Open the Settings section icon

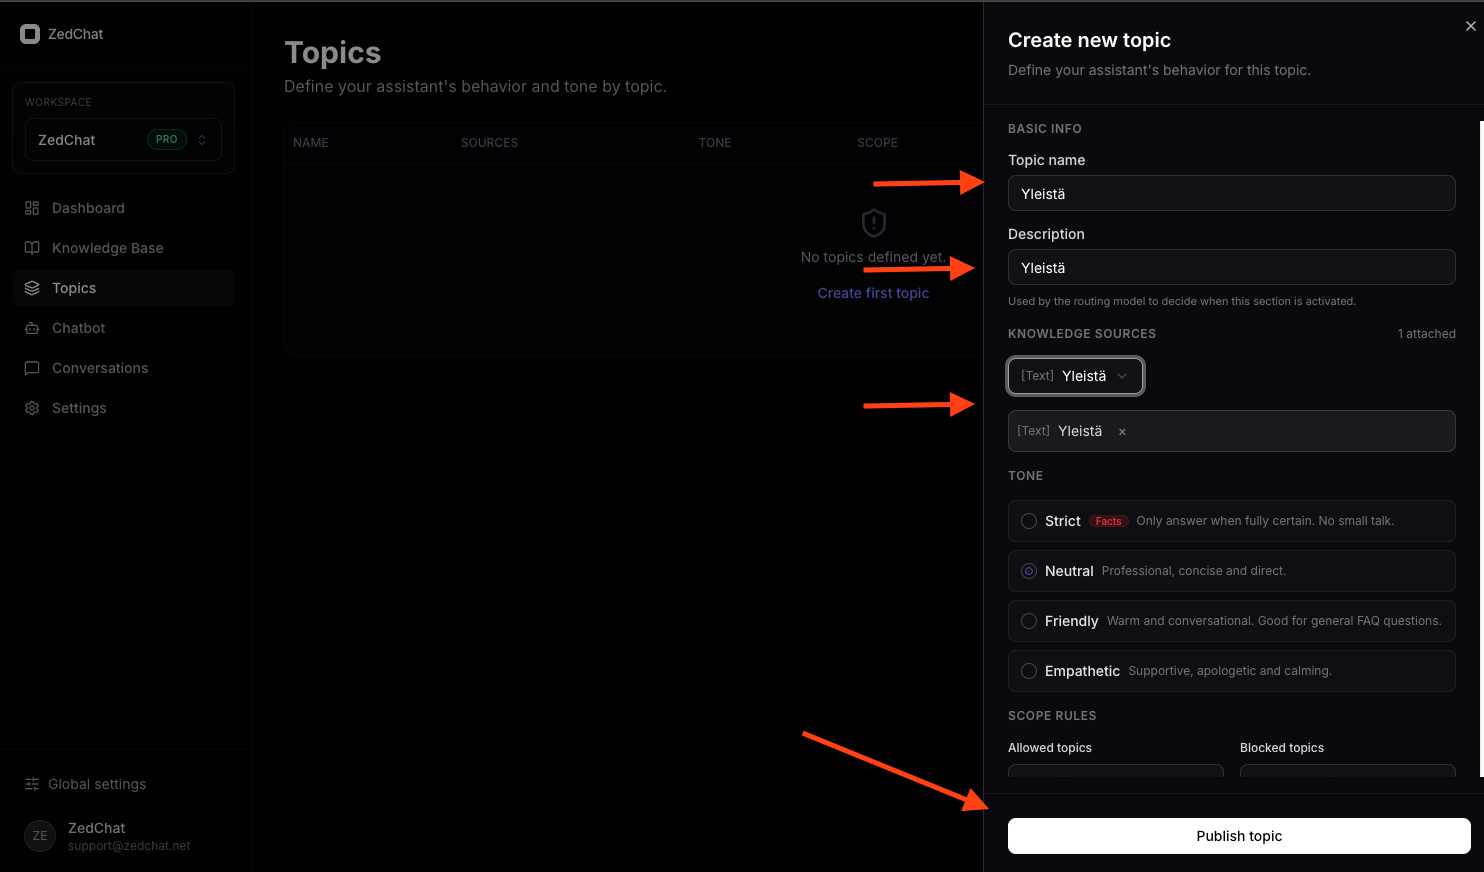33,408
